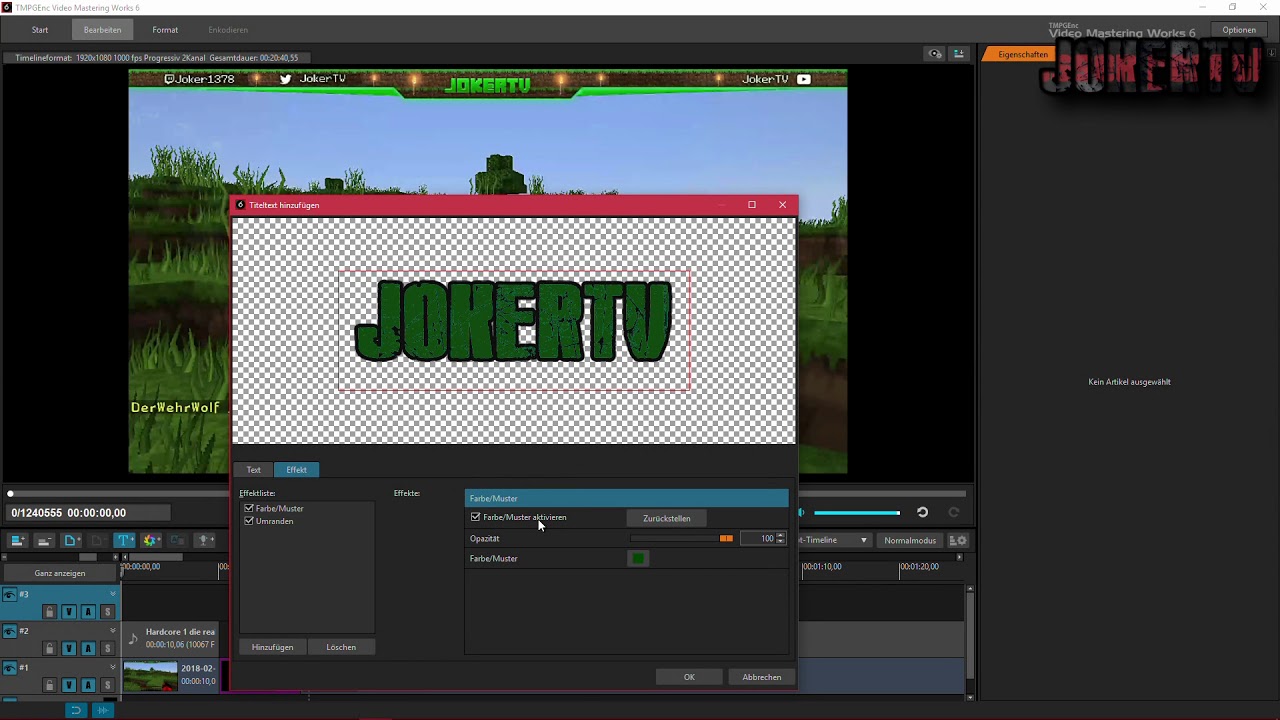
Task: Click the Eigenschaften panel collapse arrow icon
Action: [1271, 54]
